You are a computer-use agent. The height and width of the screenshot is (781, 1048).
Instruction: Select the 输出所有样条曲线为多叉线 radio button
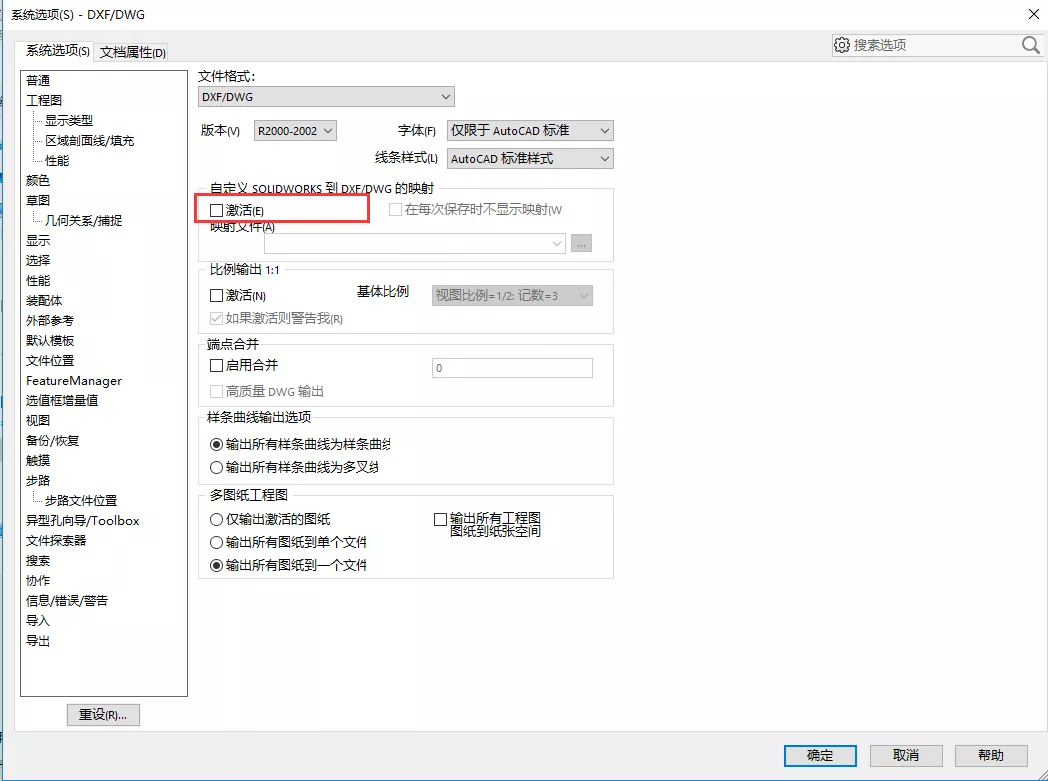click(x=214, y=466)
